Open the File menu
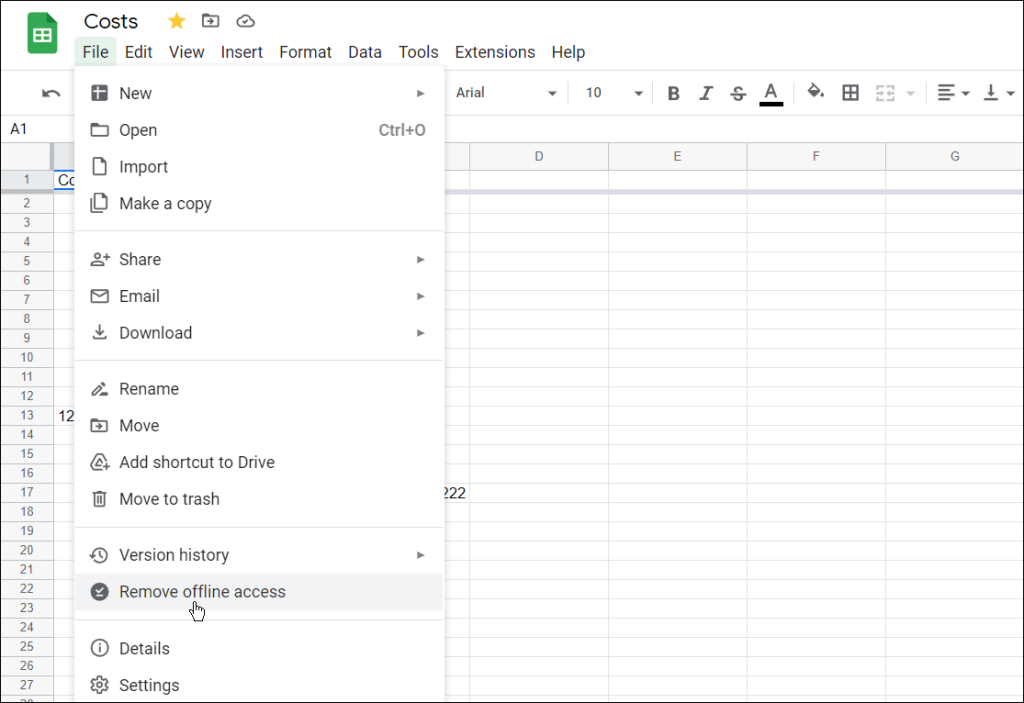 tap(95, 52)
